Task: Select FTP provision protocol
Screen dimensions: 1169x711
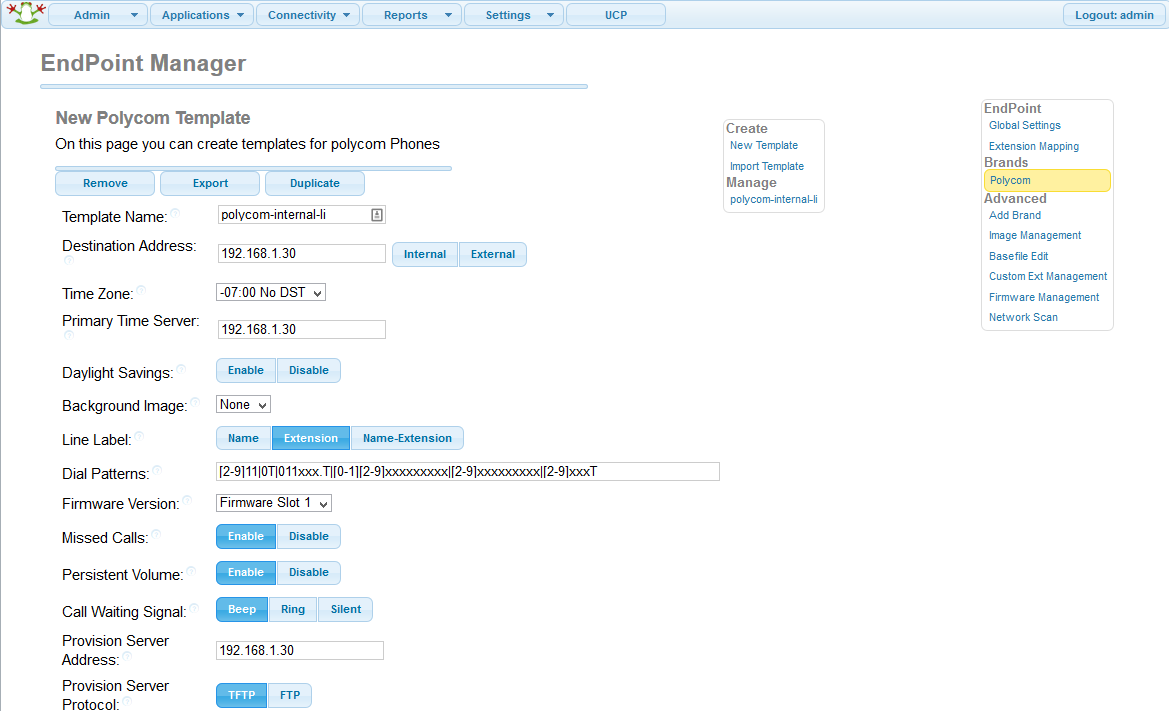Action: 290,695
